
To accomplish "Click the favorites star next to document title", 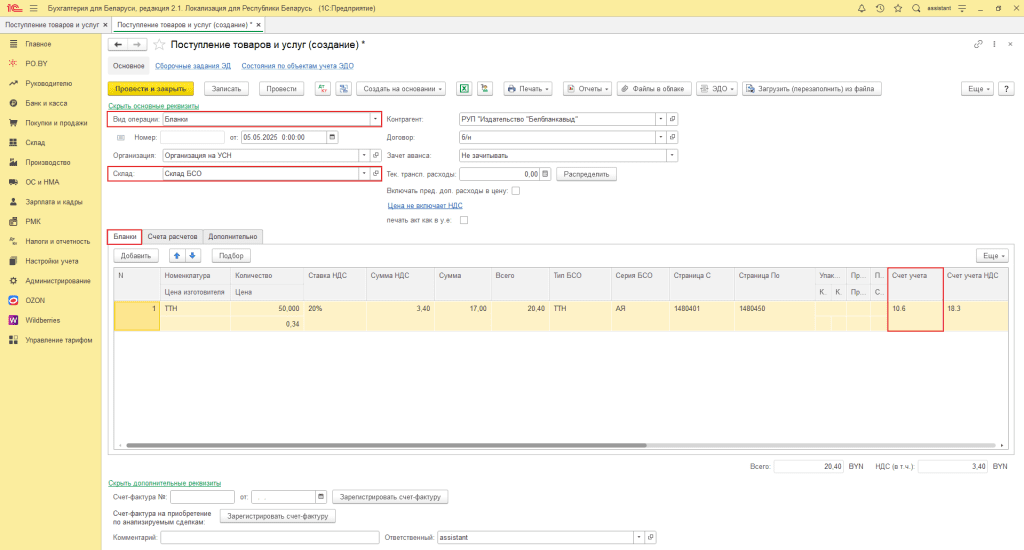I will click(159, 44).
